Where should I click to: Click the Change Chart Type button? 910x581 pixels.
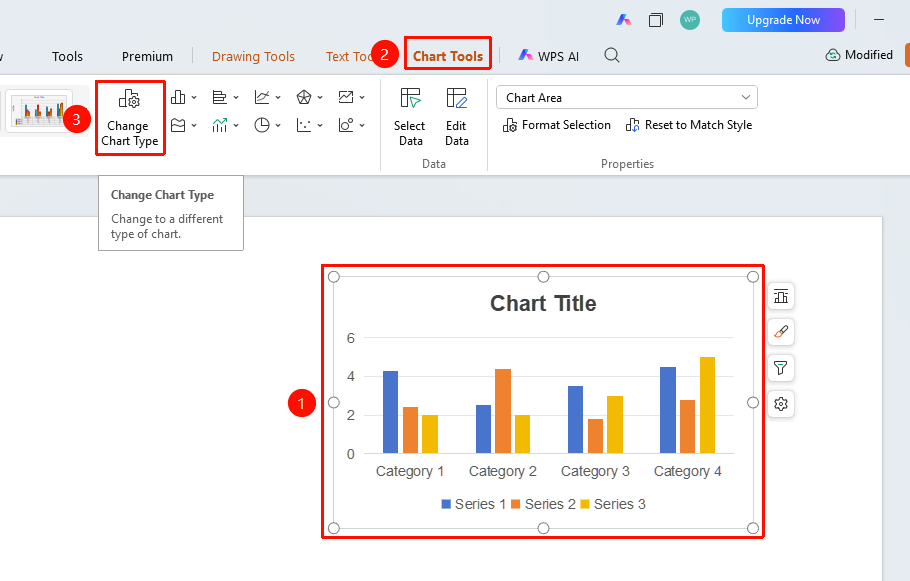tap(130, 118)
